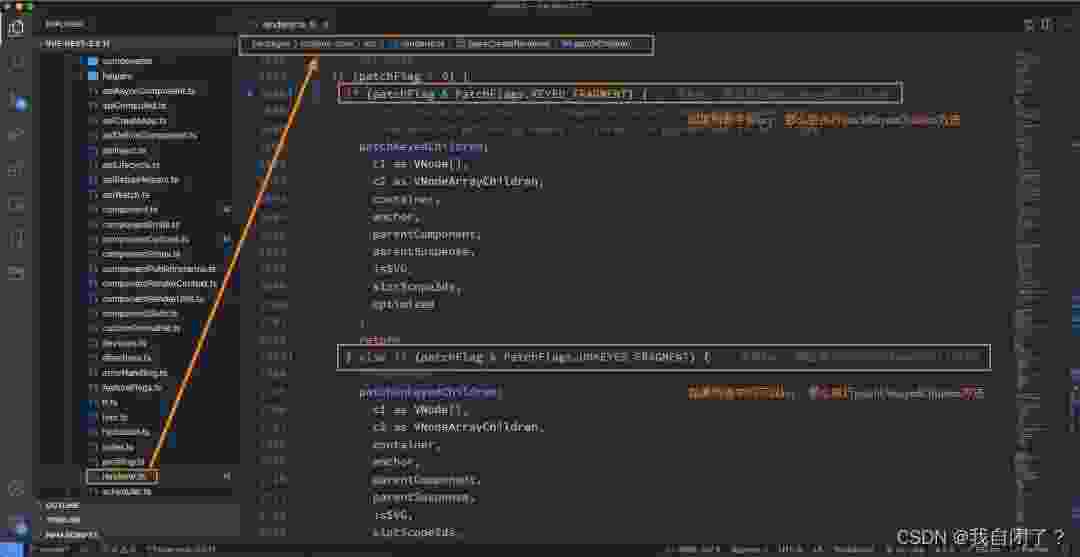This screenshot has height=557, width=1080.
Task: Click patchChildren breadcrumb segment
Action: (x=596, y=43)
